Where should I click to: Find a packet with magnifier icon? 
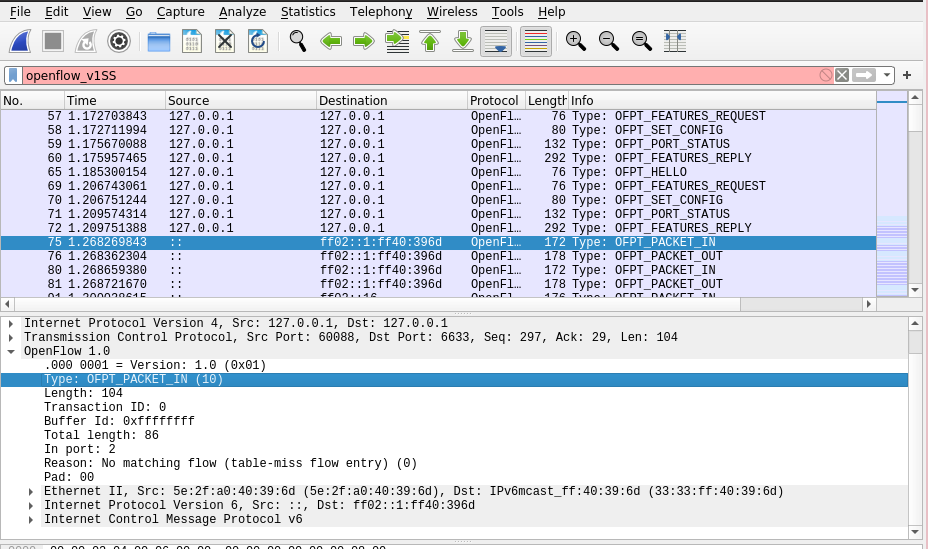point(298,41)
